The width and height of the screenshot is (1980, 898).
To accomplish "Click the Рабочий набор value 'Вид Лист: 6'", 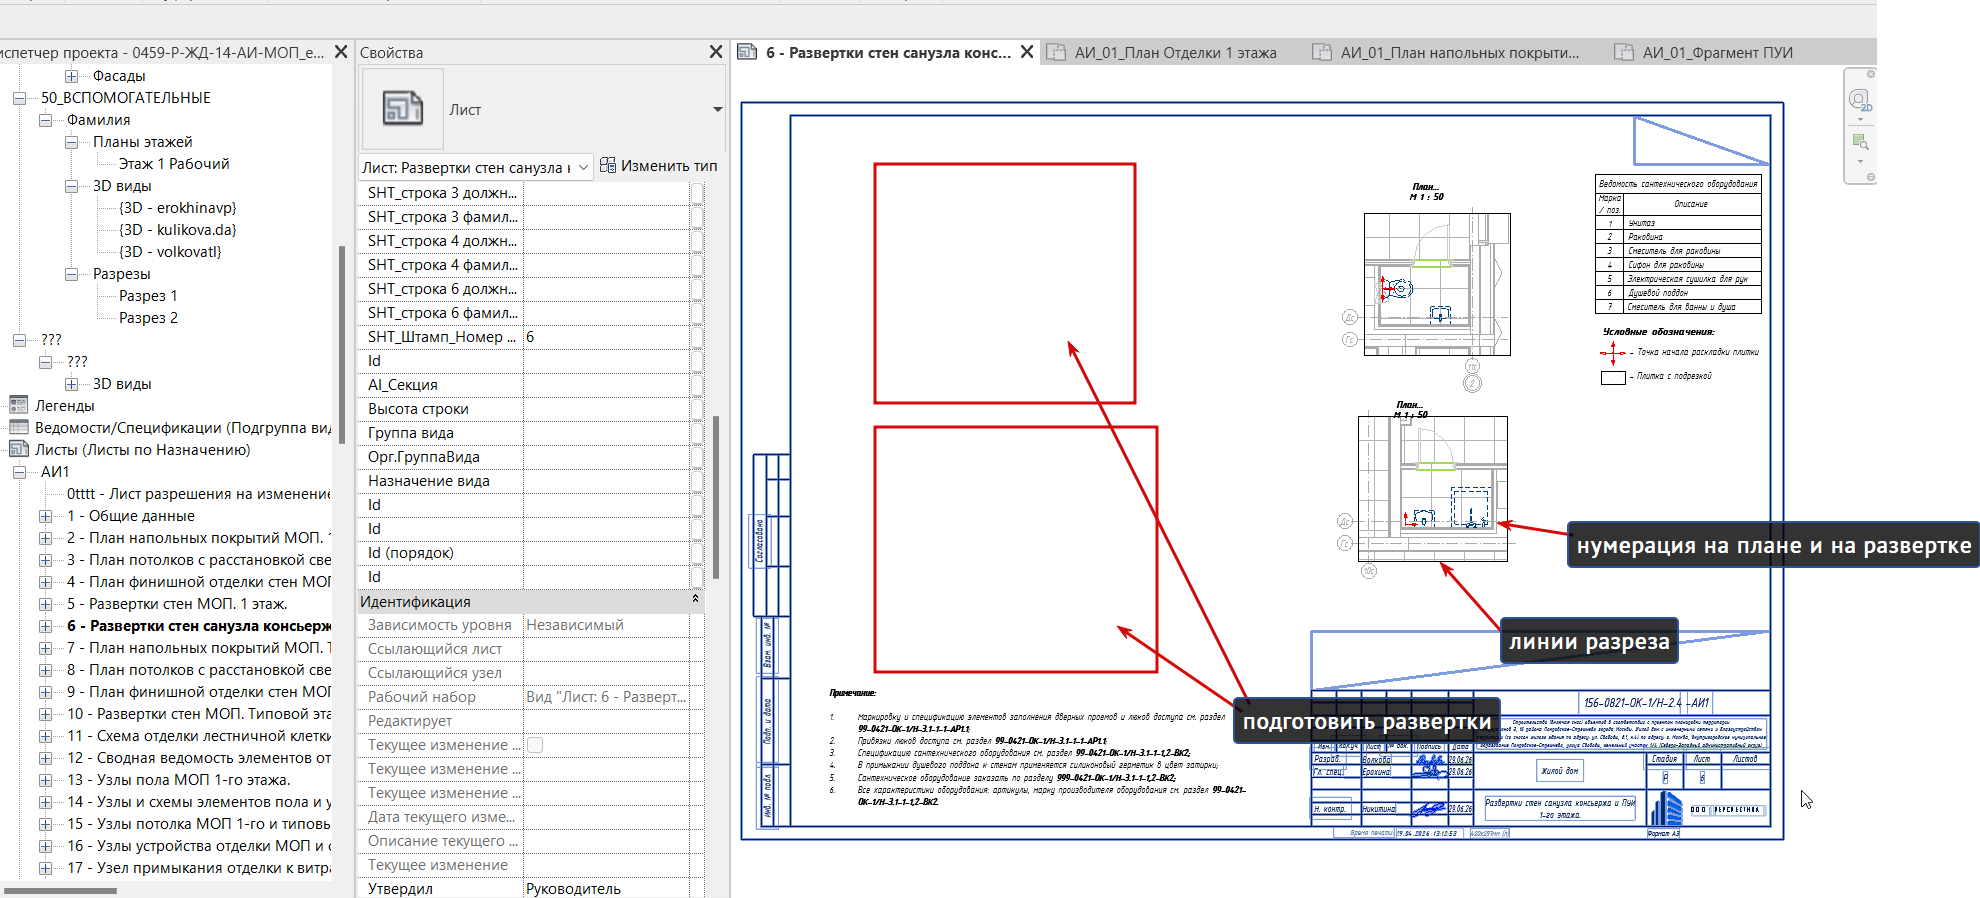I will (606, 697).
